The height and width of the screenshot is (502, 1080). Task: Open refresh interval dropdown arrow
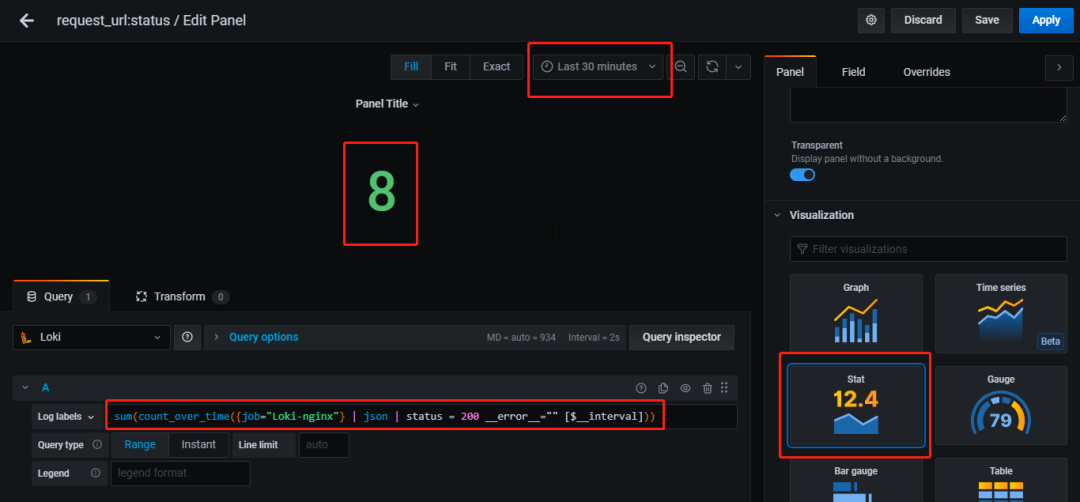pyautogui.click(x=738, y=67)
